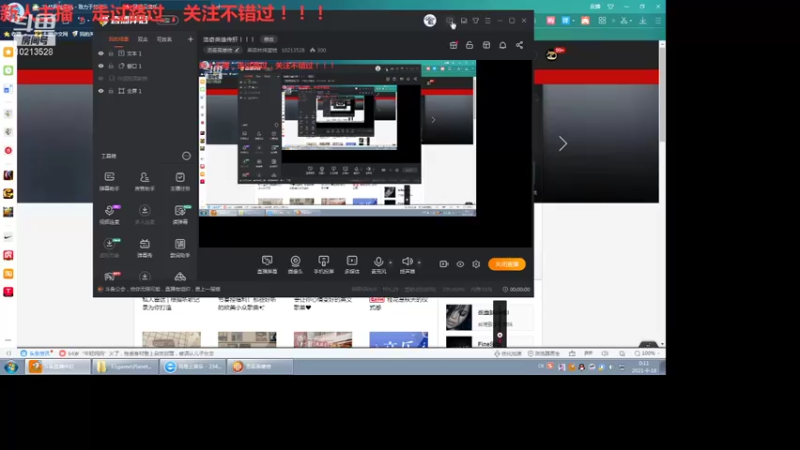The width and height of the screenshot is (800, 450).
Task: Open the 弹幕秀 danmaku show tool
Action: tap(144, 248)
